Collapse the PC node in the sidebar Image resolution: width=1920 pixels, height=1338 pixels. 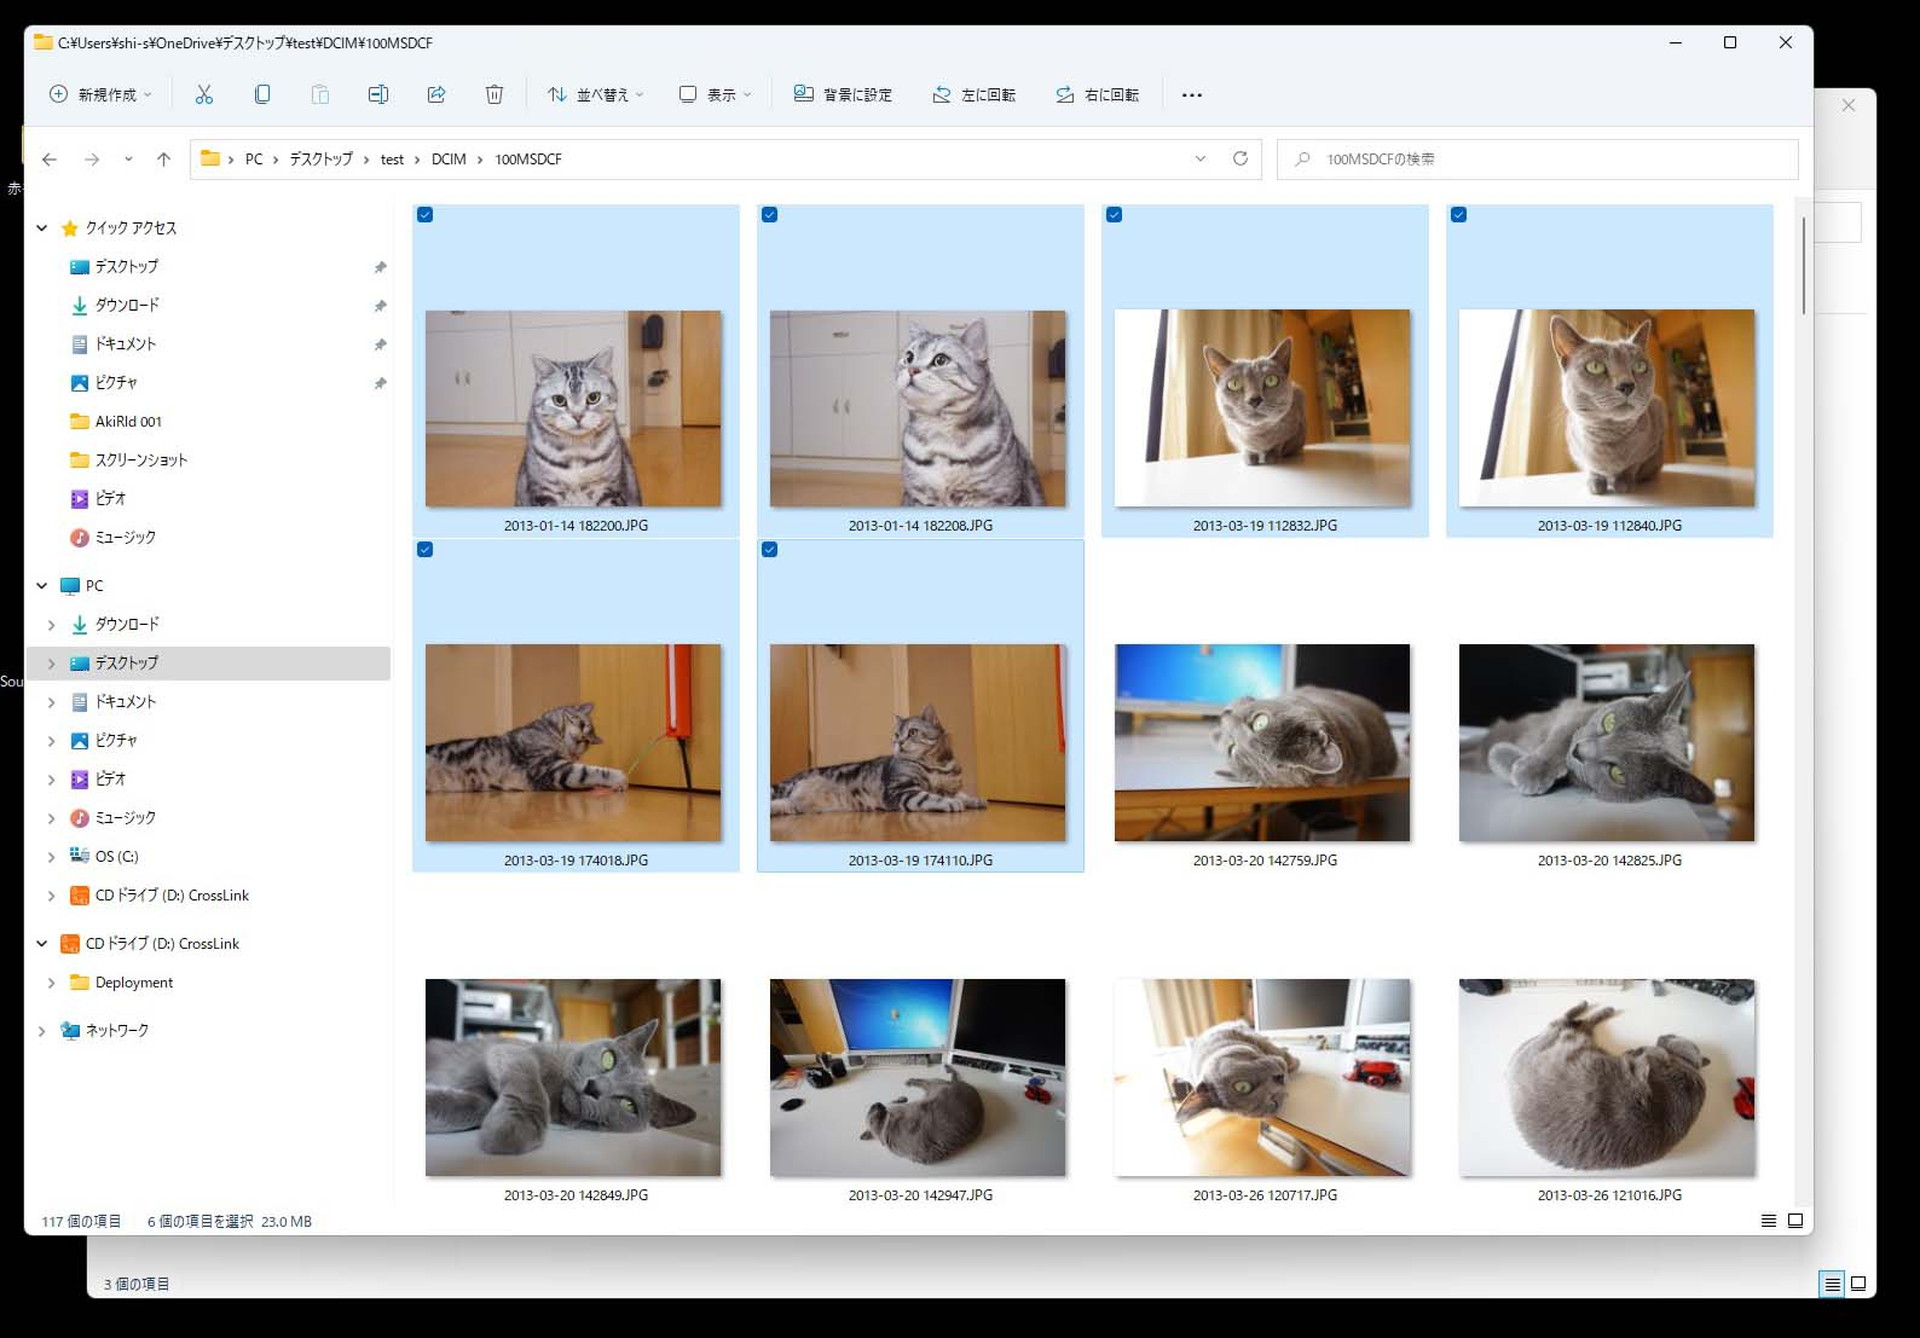41,585
